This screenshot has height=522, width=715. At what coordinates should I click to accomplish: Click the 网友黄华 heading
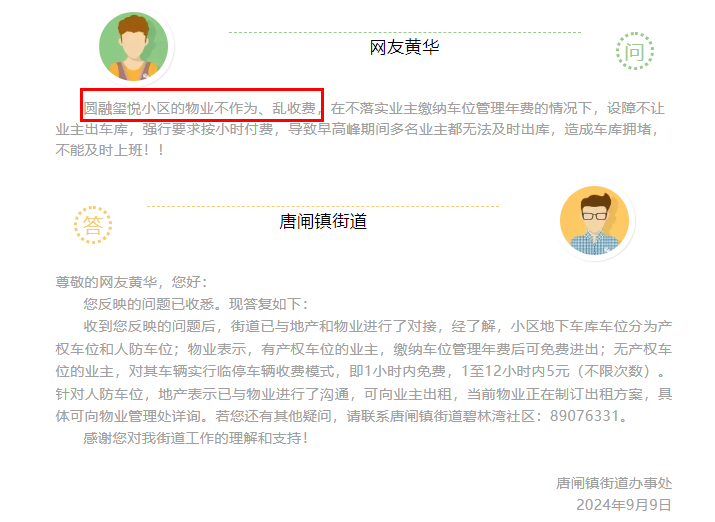(404, 47)
